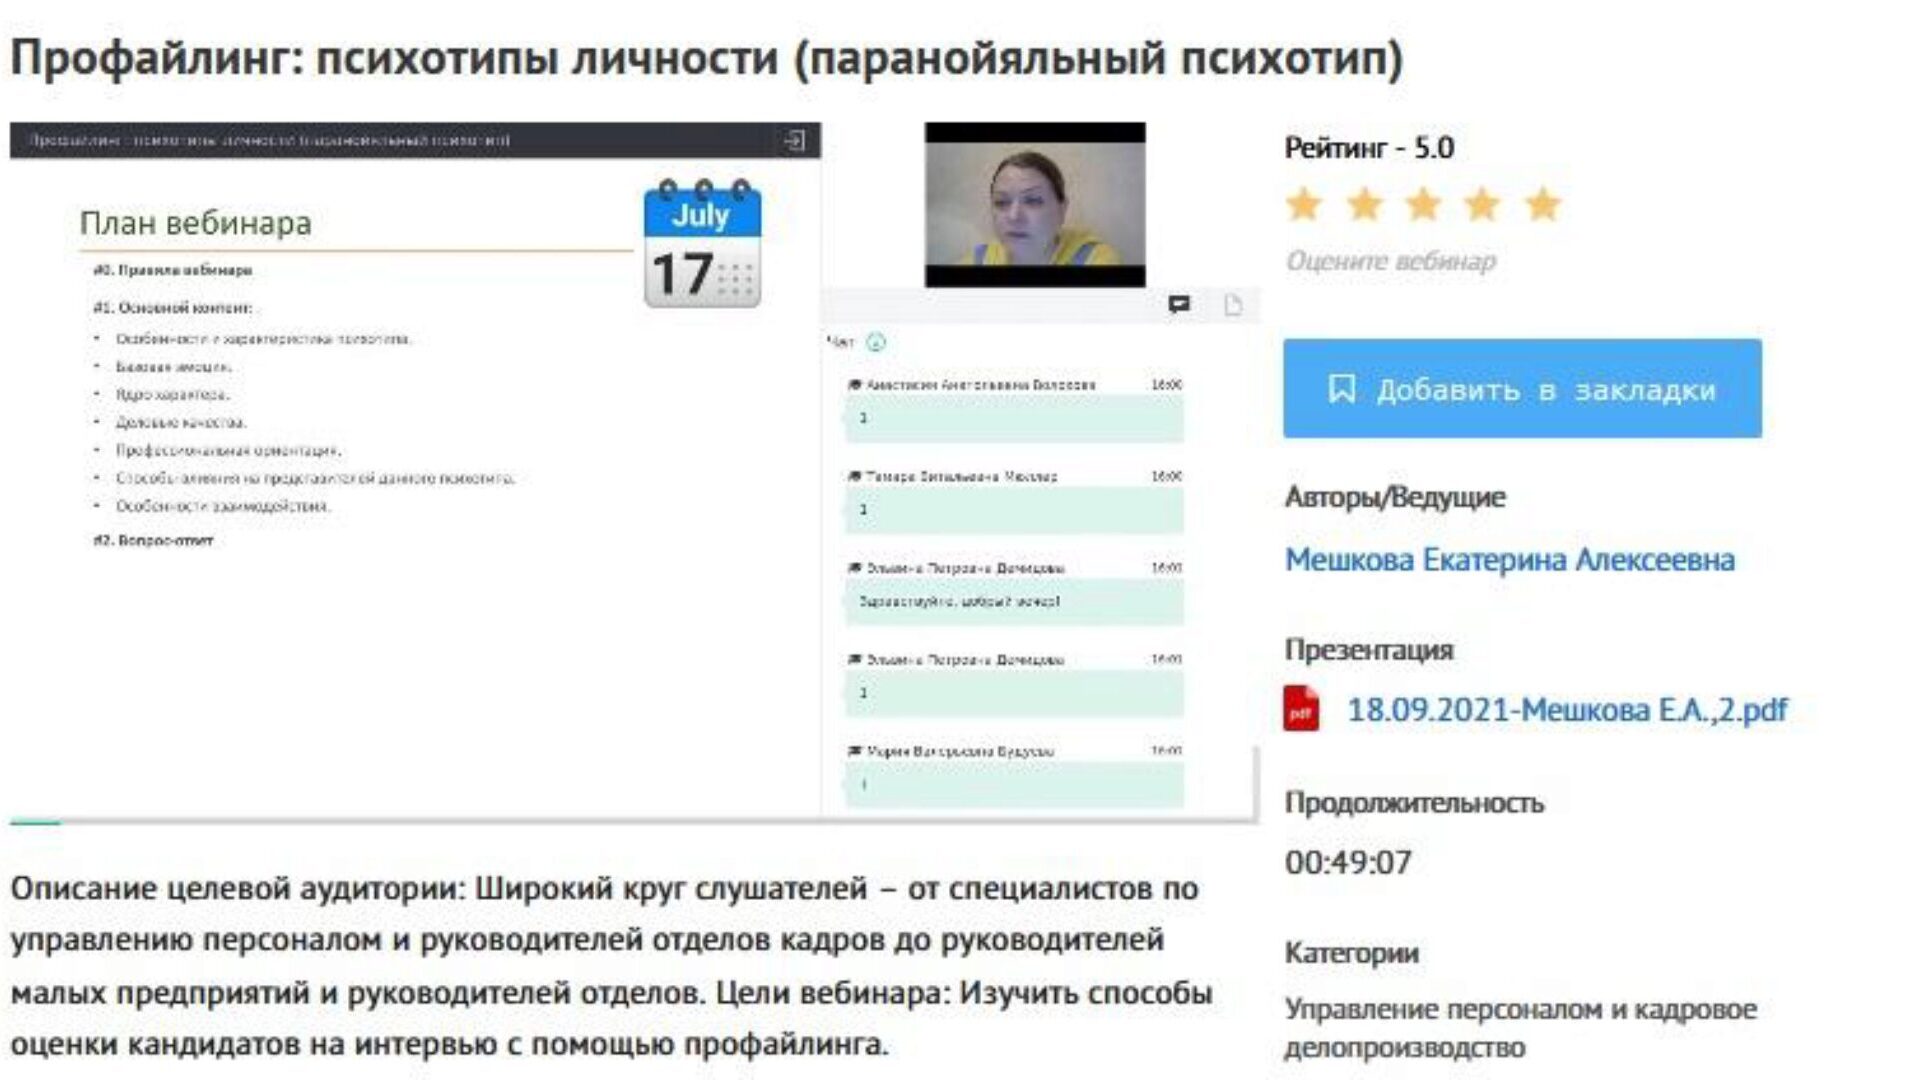Open the chat speech-bubble icon
This screenshot has height=1080, width=1920.
click(x=1179, y=304)
